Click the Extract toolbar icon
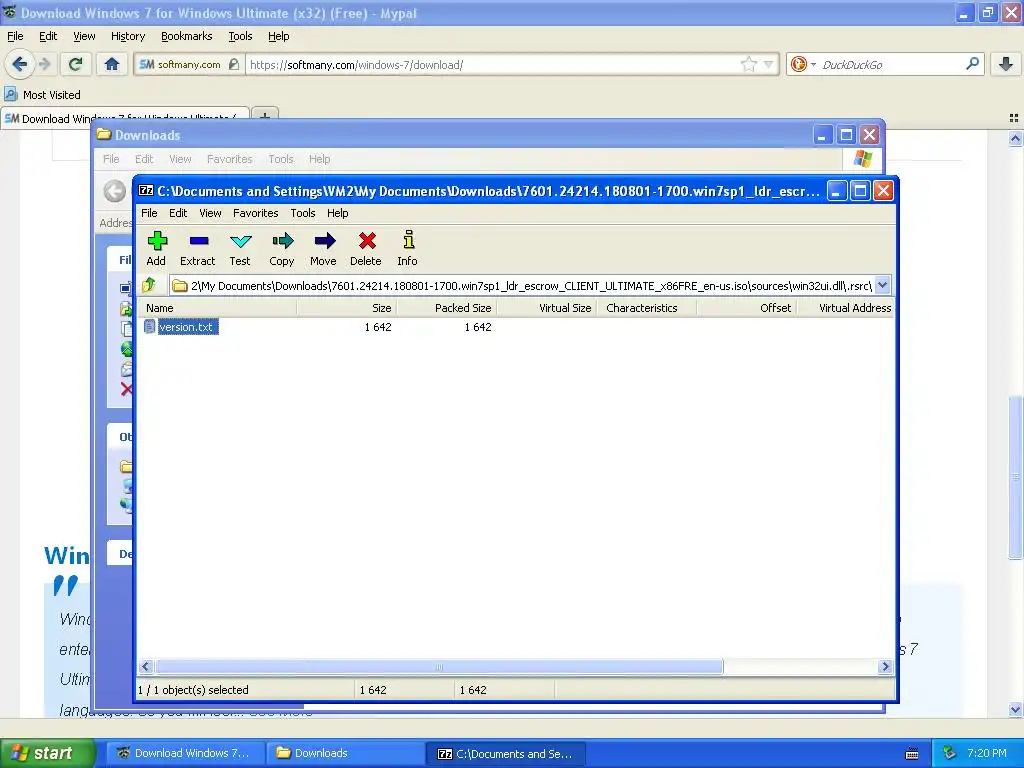Viewport: 1024px width, 768px height. (x=197, y=248)
